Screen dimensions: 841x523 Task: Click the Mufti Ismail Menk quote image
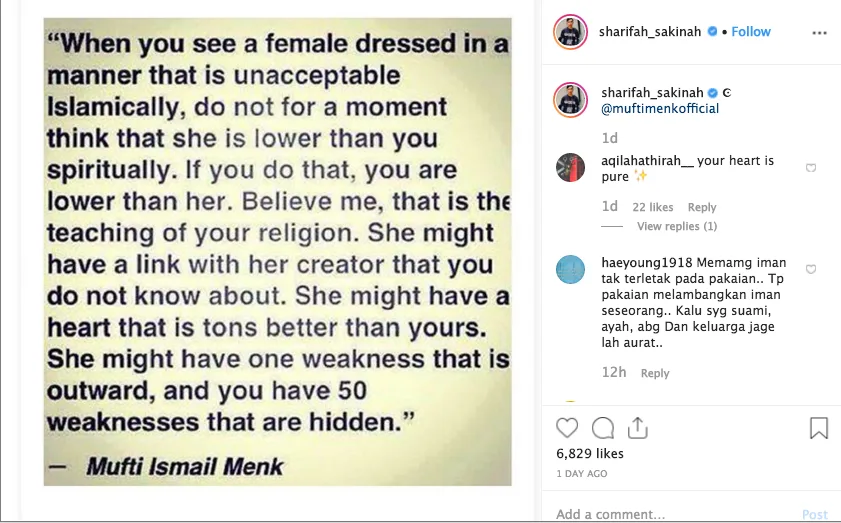[x=277, y=252]
